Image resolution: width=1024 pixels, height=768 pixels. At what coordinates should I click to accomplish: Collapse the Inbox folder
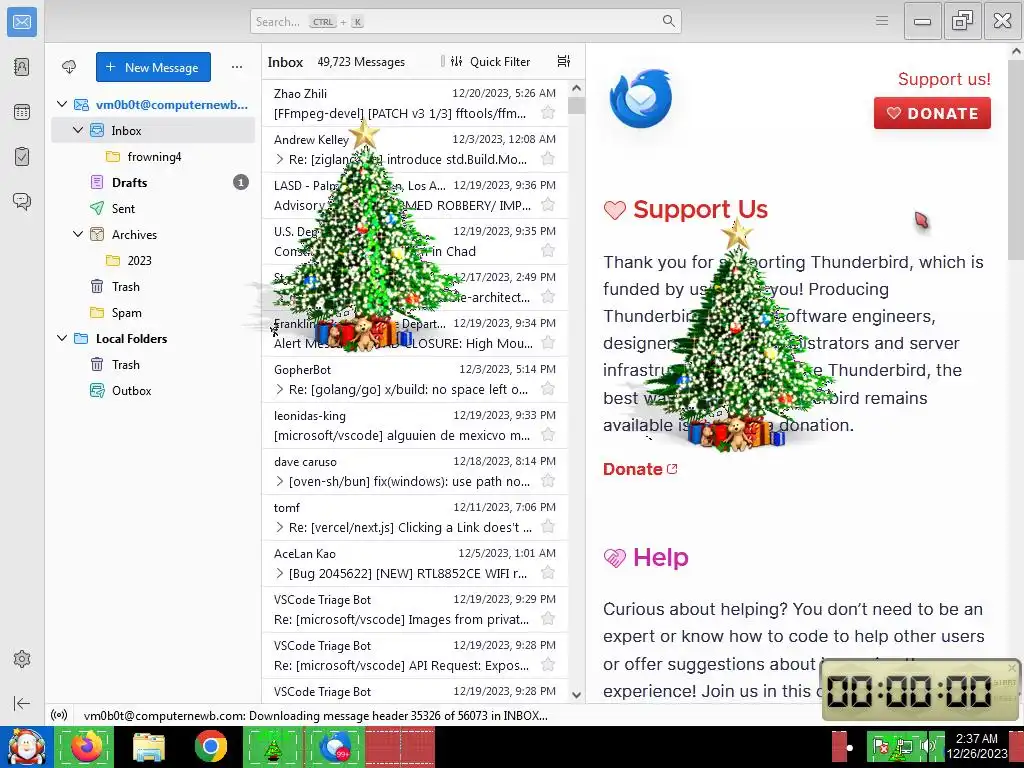point(78,130)
